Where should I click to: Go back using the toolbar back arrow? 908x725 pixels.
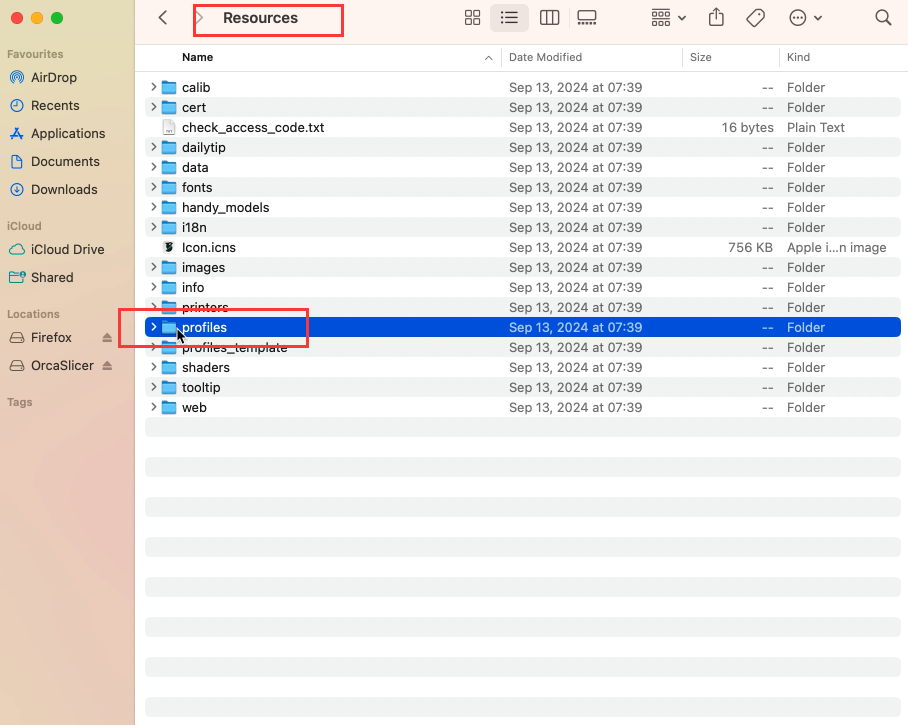[163, 18]
